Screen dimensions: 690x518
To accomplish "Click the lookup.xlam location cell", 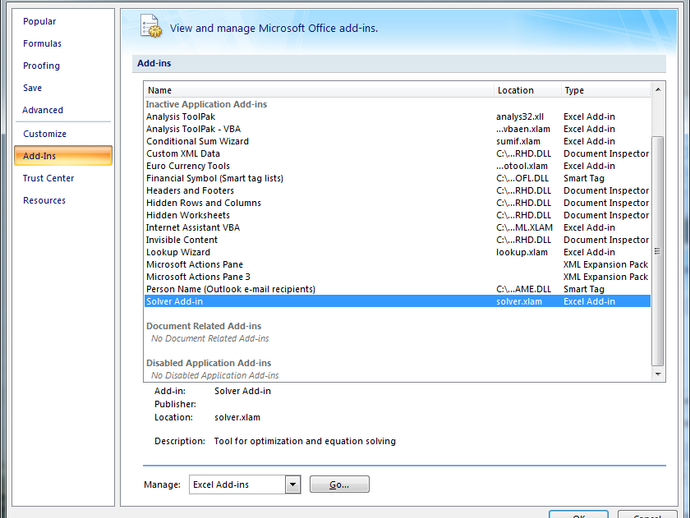I will (x=522, y=252).
